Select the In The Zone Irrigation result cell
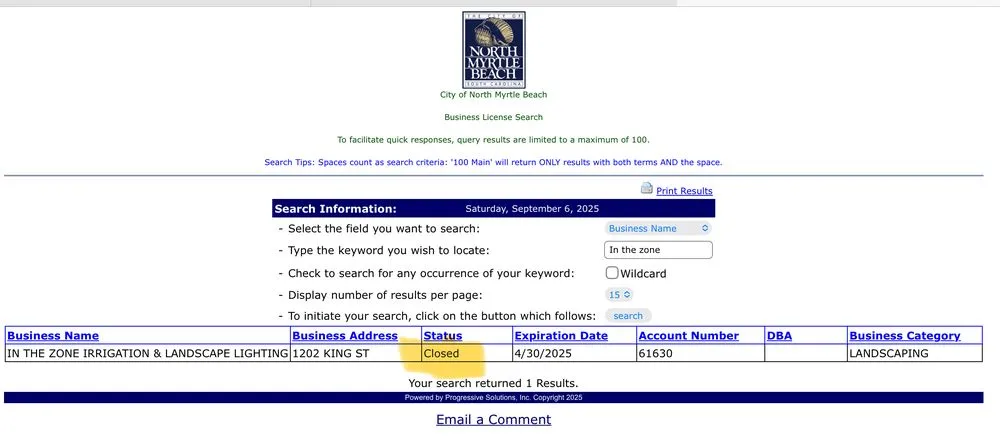1000x441 pixels. coord(147,354)
